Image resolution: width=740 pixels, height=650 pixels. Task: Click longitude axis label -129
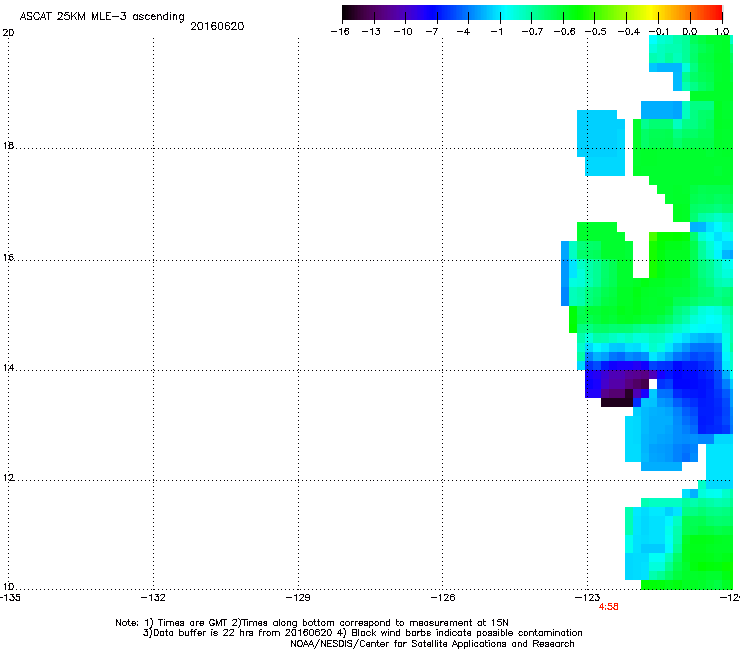pyautogui.click(x=298, y=598)
